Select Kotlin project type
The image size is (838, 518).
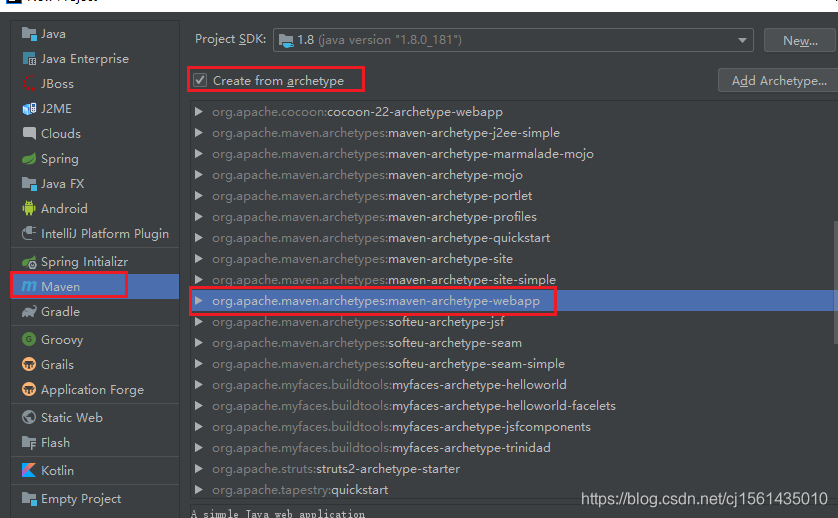(95, 470)
